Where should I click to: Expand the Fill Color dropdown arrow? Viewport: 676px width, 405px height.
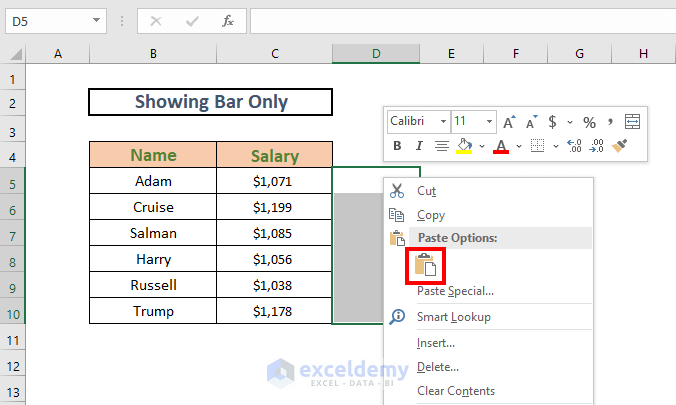482,146
